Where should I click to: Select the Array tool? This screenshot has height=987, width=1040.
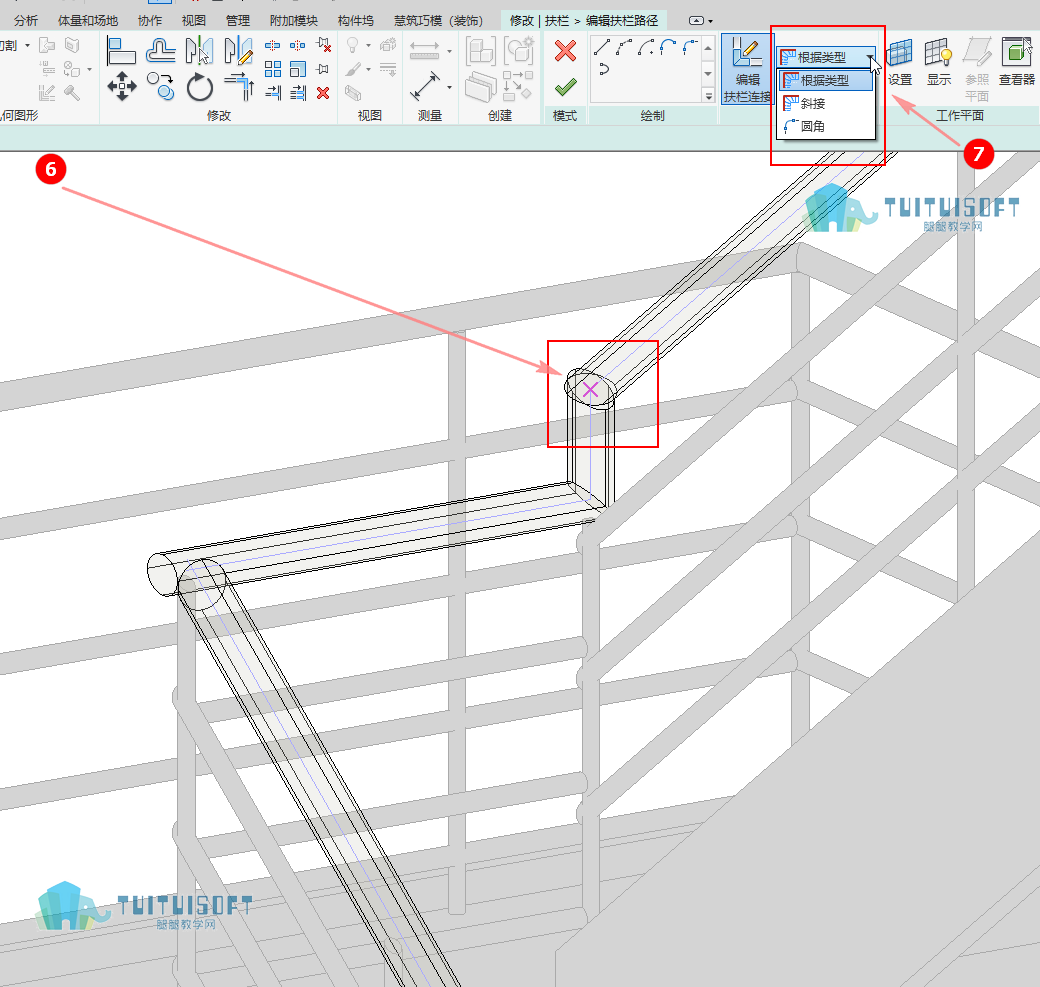273,69
